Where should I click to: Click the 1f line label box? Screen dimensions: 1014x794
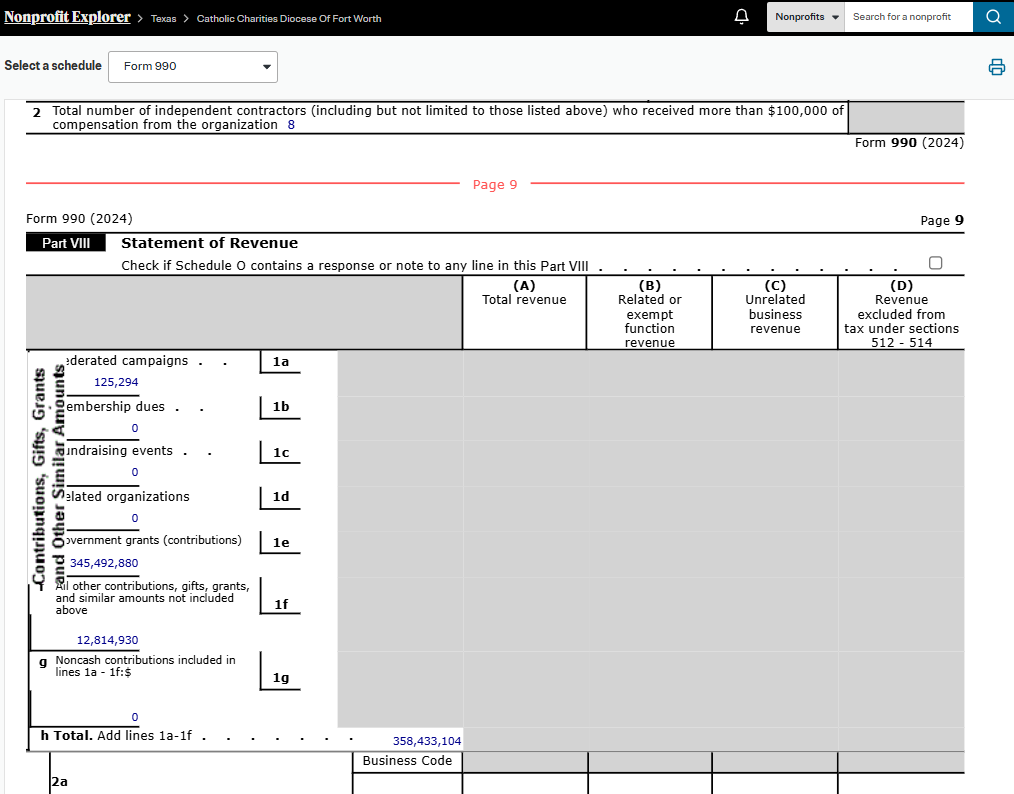281,596
